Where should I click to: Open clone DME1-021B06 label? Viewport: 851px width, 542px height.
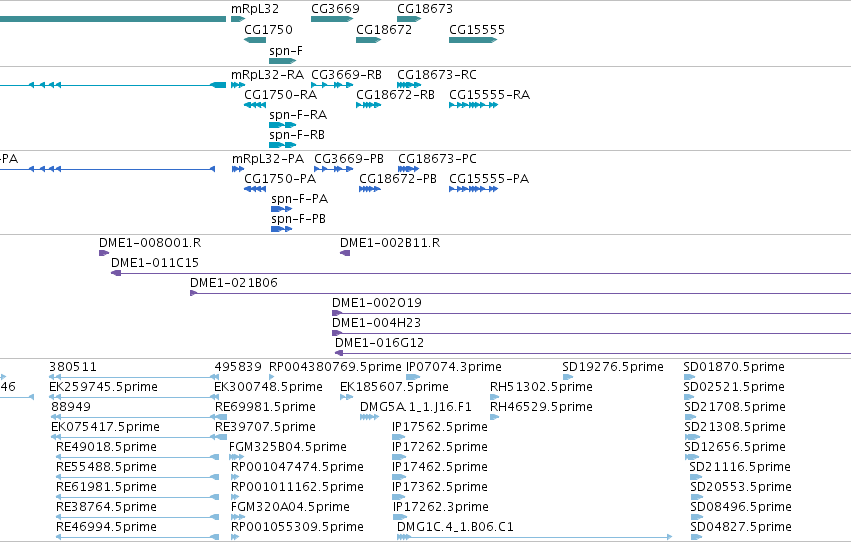click(233, 283)
